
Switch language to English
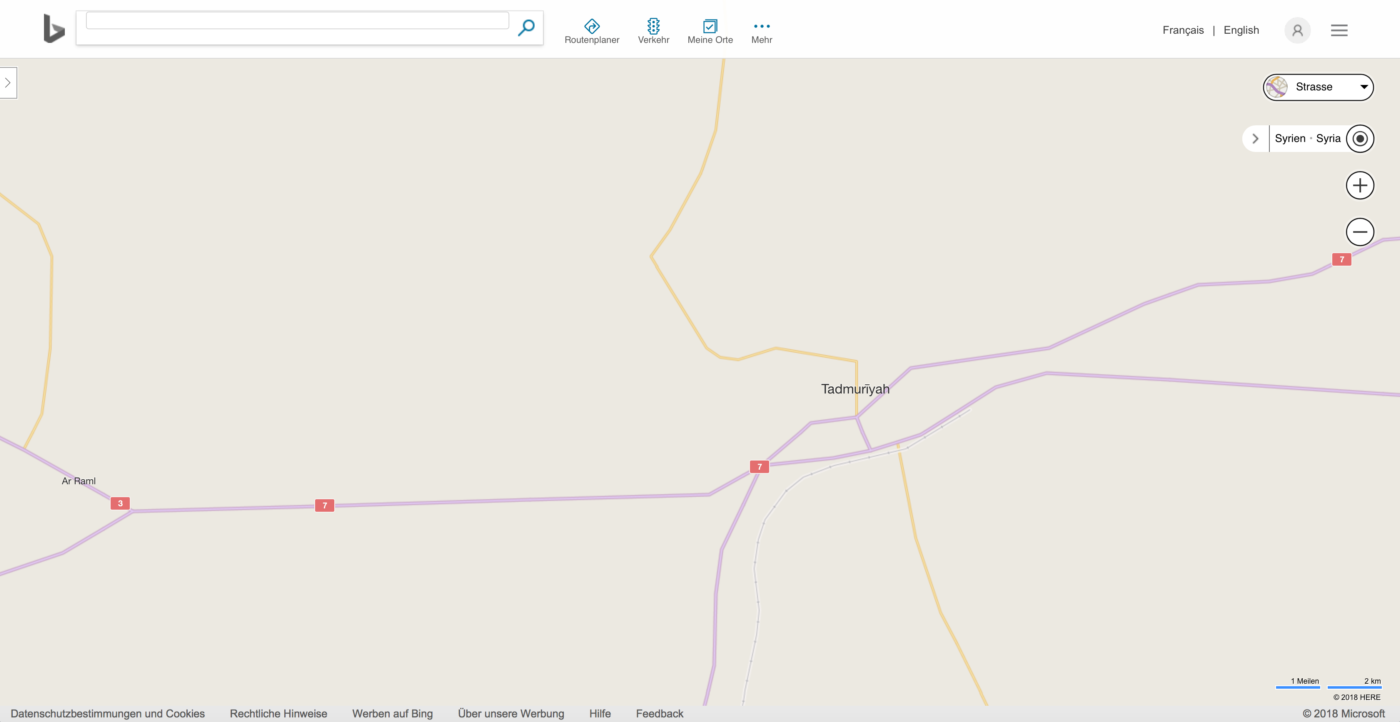point(1241,30)
